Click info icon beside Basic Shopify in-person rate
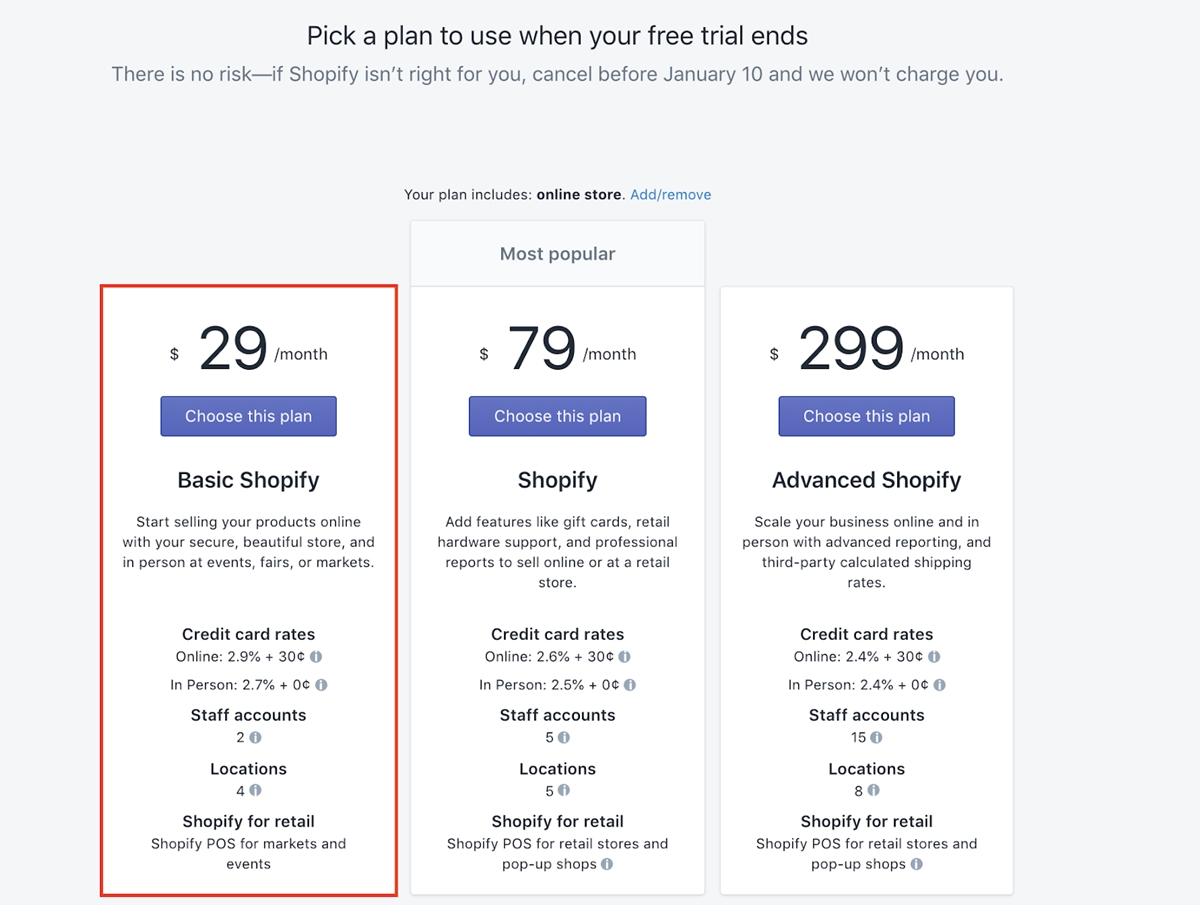Image resolution: width=1200 pixels, height=905 pixels. click(321, 685)
